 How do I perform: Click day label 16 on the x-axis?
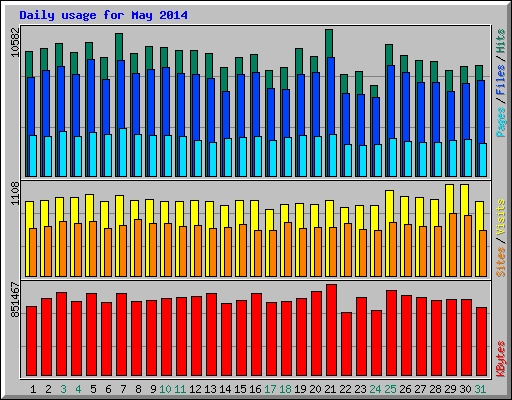255,389
